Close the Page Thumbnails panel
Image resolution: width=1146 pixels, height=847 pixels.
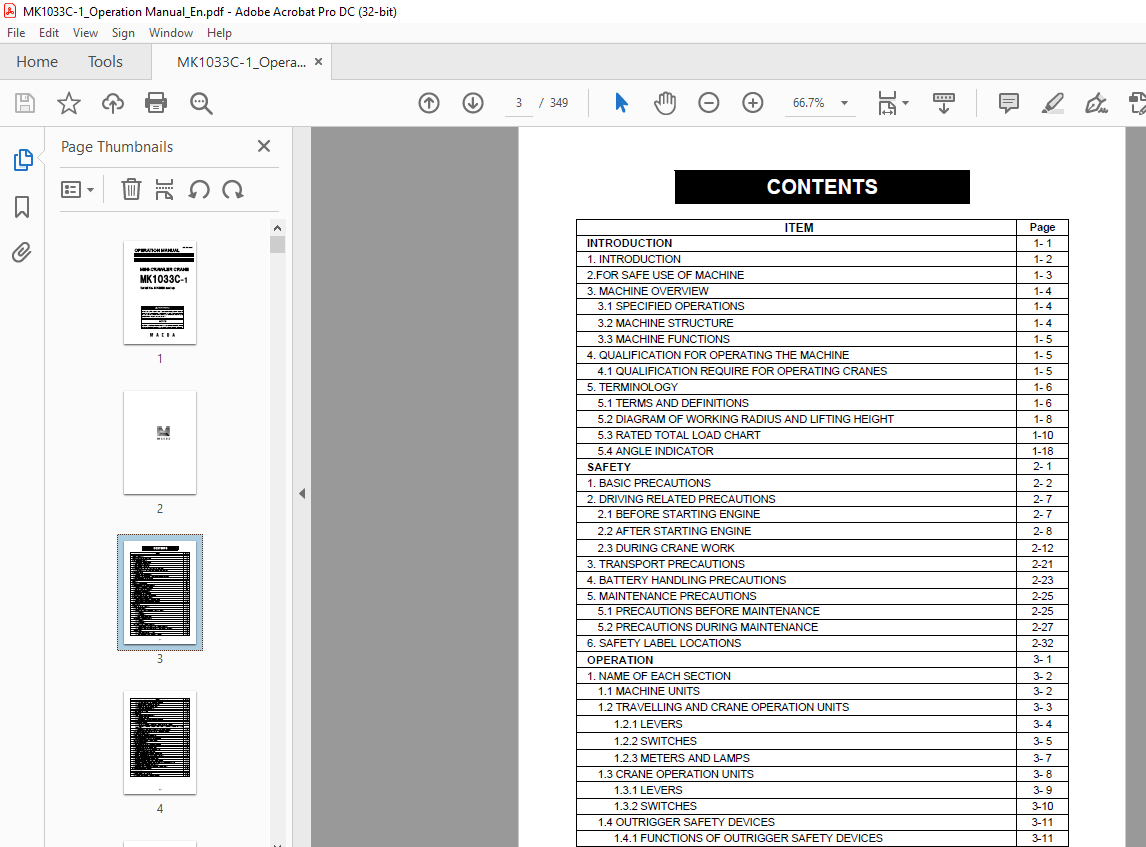click(264, 146)
